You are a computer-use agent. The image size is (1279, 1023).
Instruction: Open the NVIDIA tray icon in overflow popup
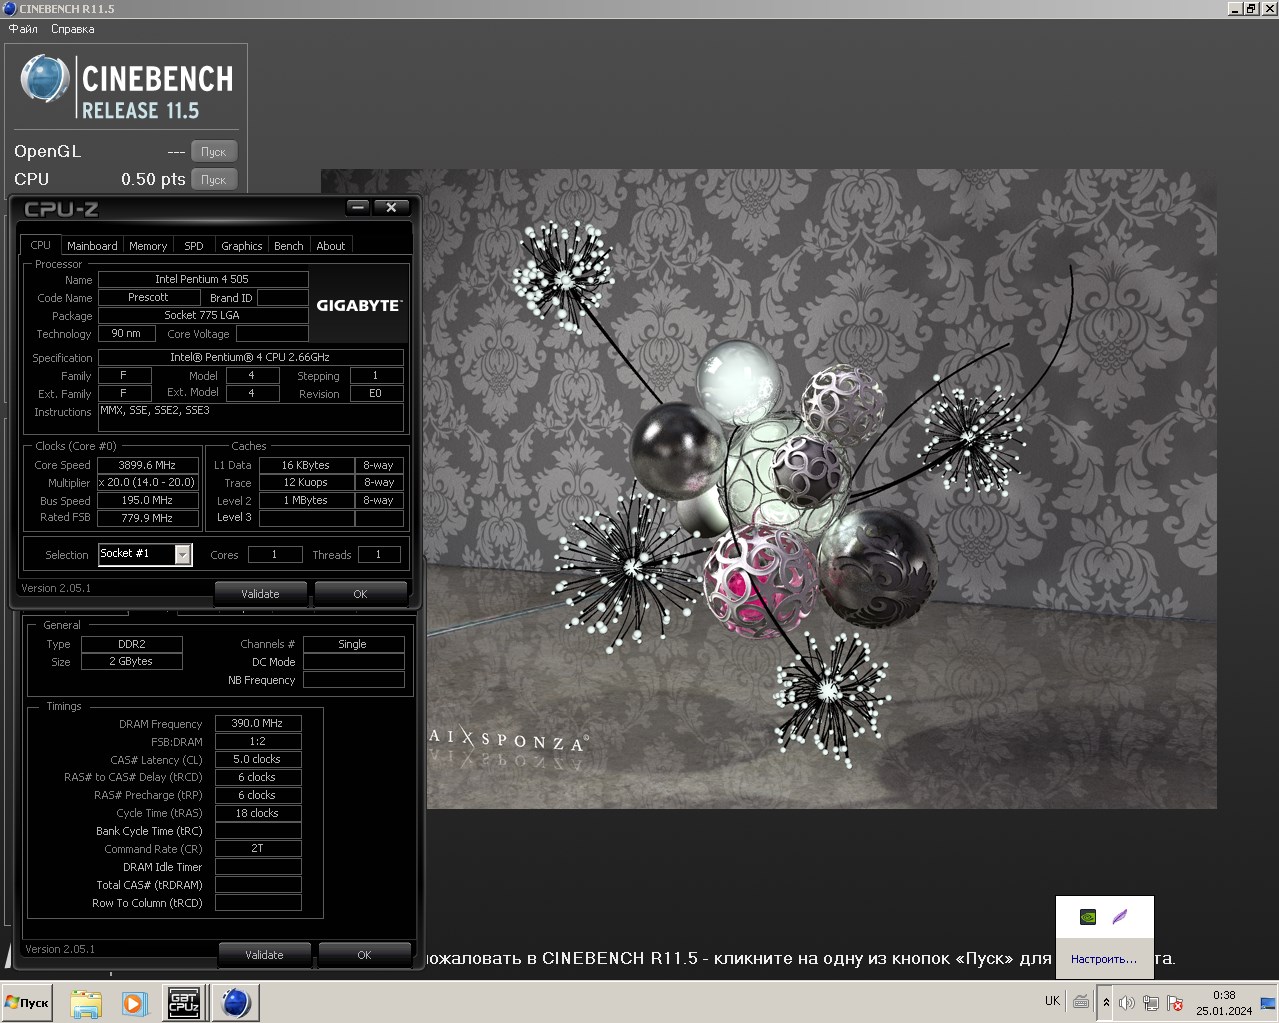coord(1088,917)
